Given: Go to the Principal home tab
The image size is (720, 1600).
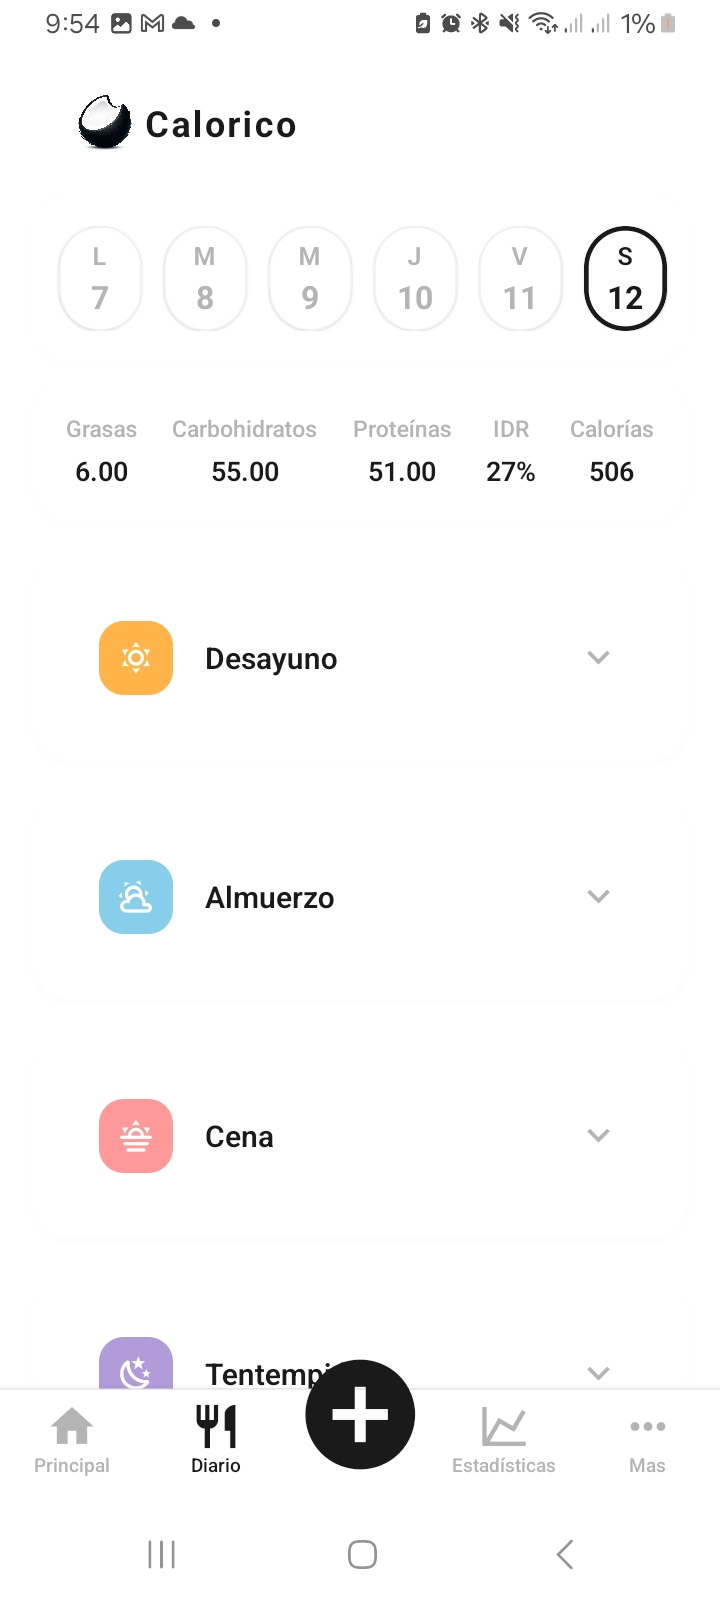Looking at the screenshot, I should tap(72, 1440).
